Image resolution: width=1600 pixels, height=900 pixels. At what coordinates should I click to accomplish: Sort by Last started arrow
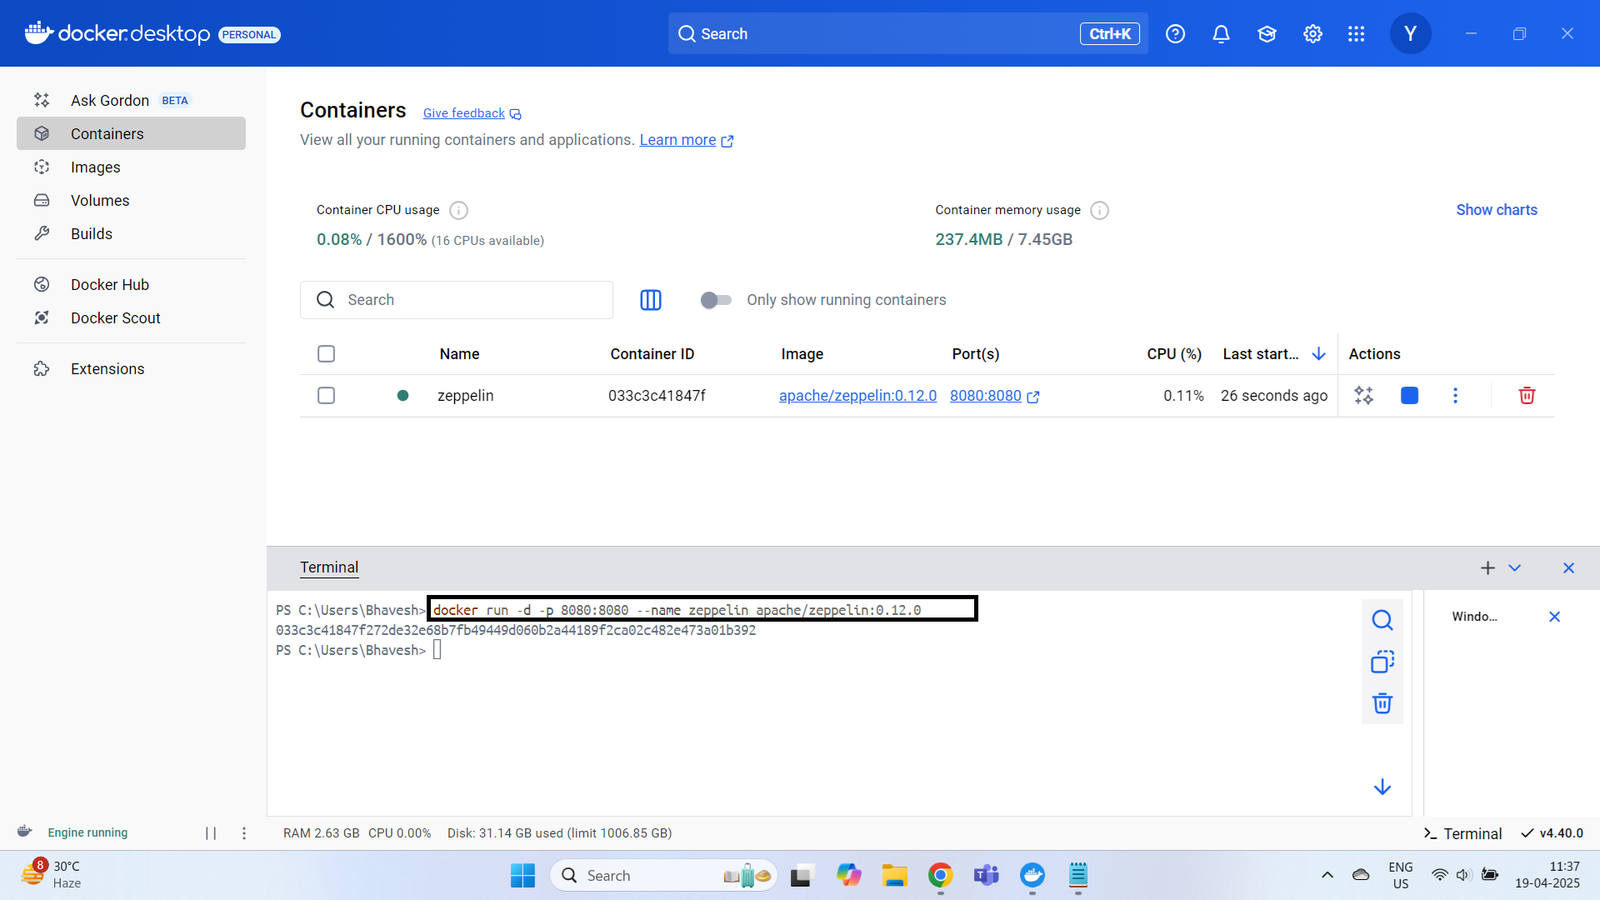point(1319,354)
